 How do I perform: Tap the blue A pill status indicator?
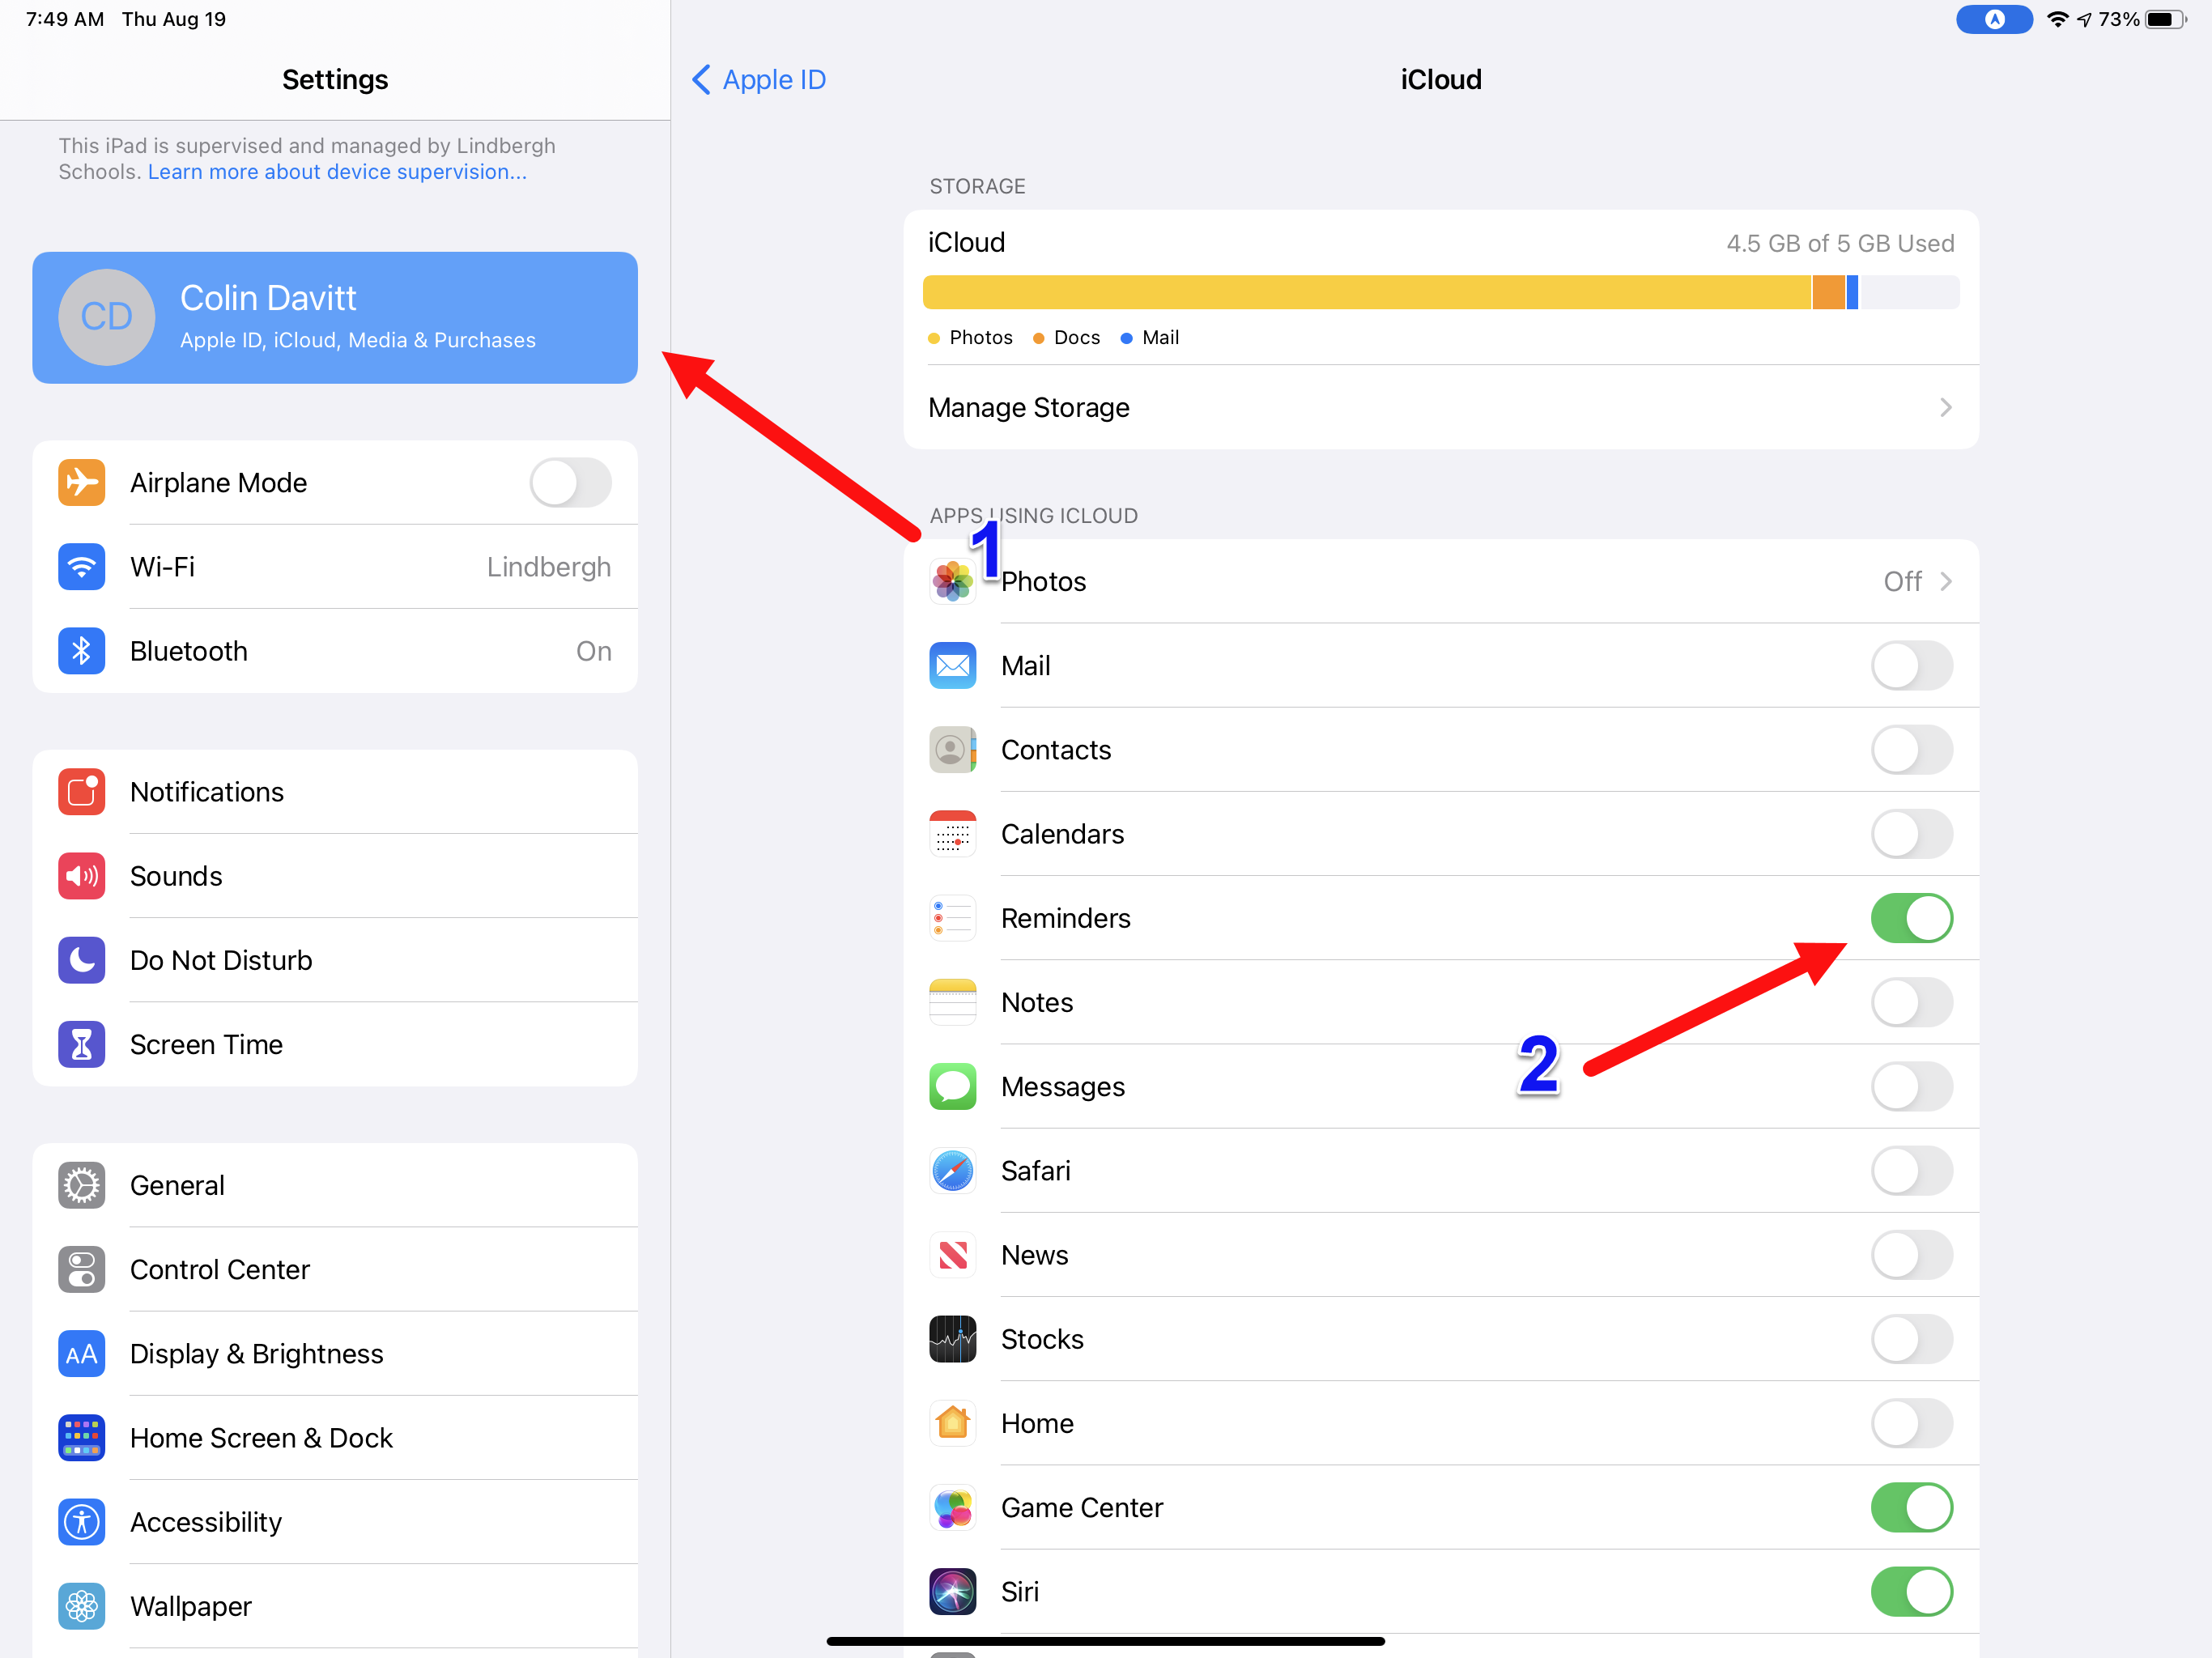point(1994,19)
